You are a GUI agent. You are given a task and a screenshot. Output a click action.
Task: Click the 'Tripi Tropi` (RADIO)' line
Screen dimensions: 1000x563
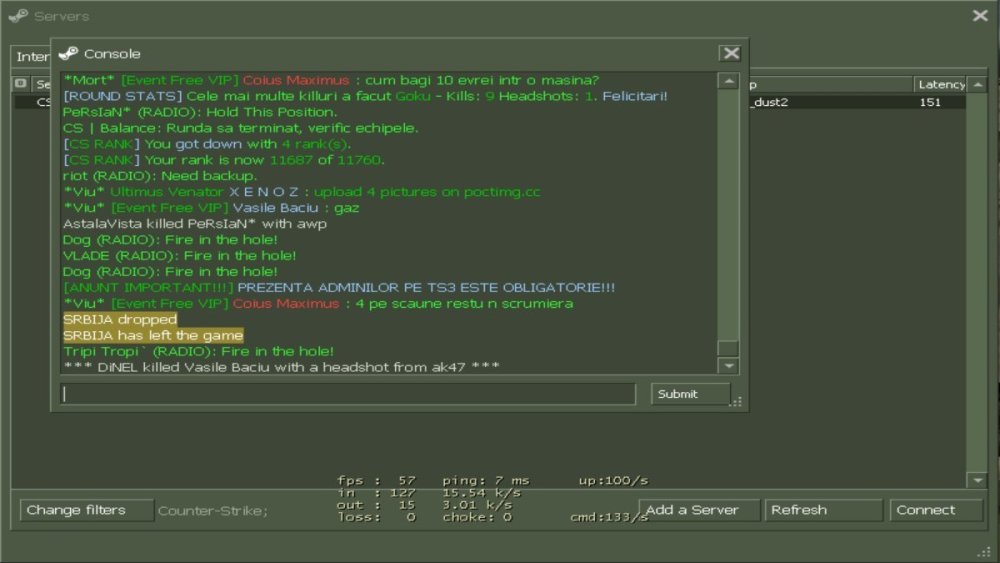click(x=198, y=351)
